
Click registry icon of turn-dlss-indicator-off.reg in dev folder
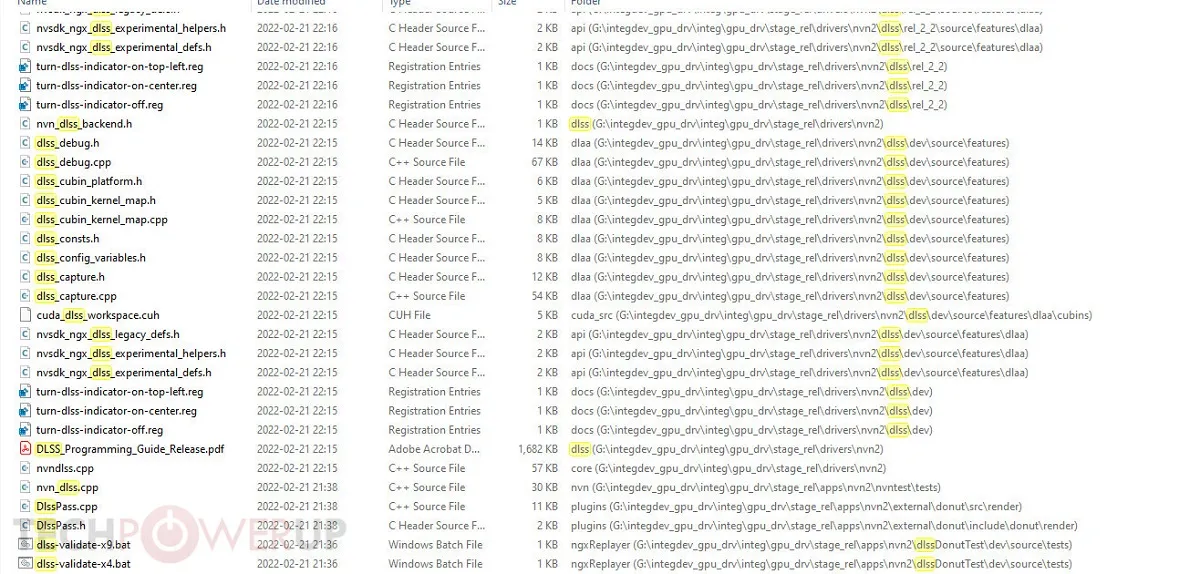(26, 430)
